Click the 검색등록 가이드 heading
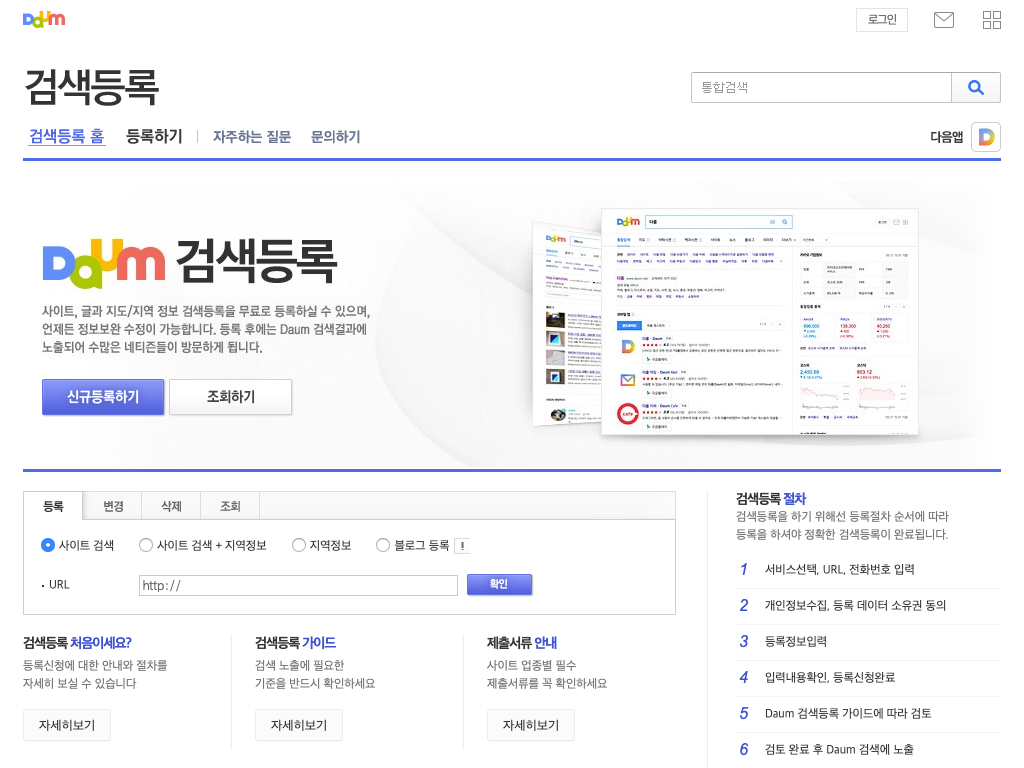 295,643
